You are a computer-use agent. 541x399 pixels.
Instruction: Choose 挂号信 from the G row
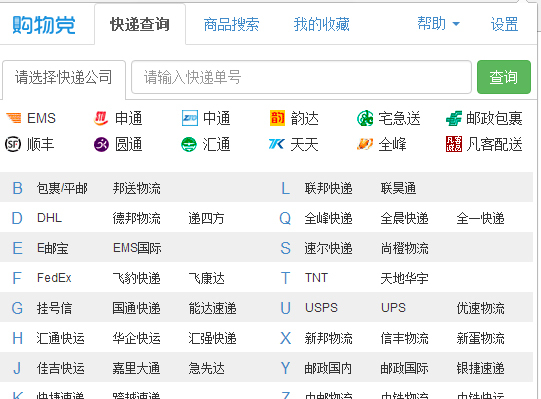pos(55,308)
